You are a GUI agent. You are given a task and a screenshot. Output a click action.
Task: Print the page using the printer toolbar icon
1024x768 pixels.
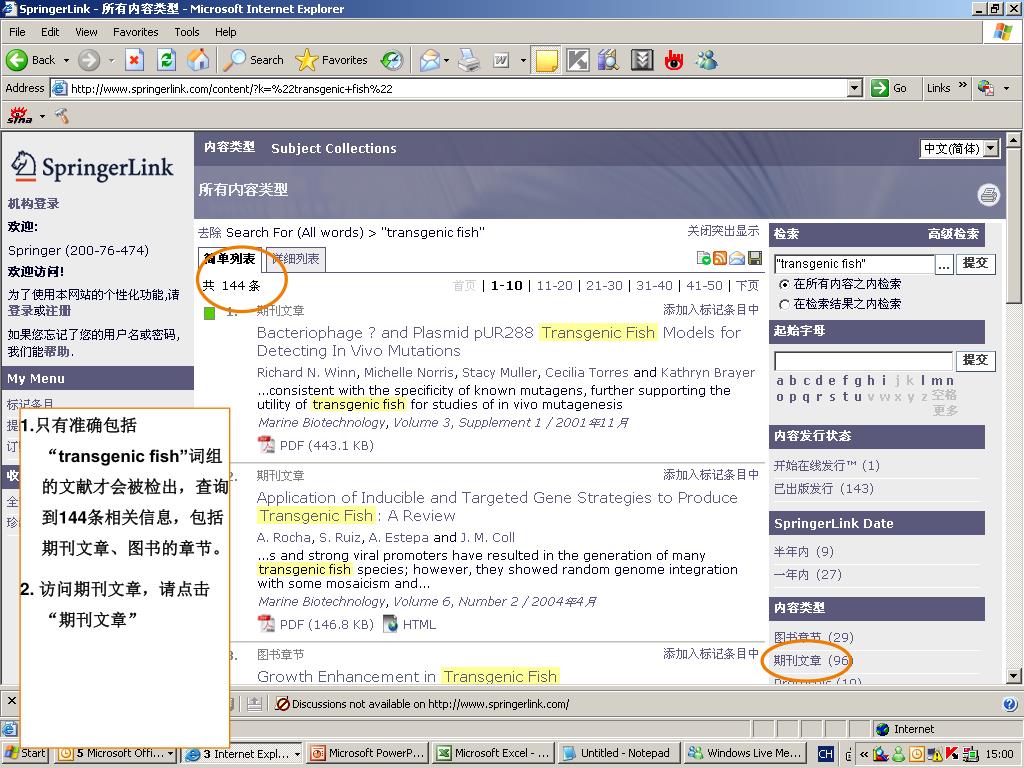[x=469, y=60]
